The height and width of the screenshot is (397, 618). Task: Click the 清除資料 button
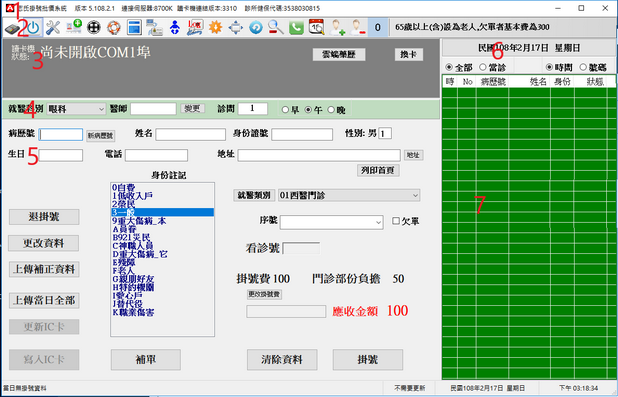[282, 360]
